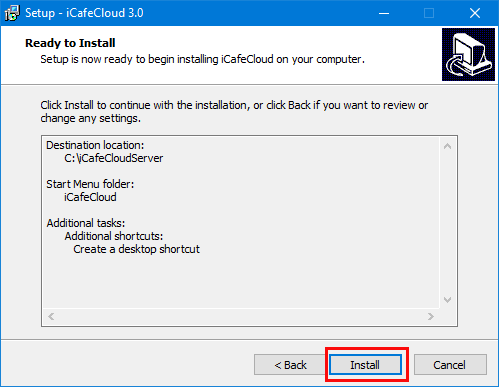Click the "Create a desktop shortcut" line
Viewport: 499px width, 387px height.
click(x=136, y=249)
